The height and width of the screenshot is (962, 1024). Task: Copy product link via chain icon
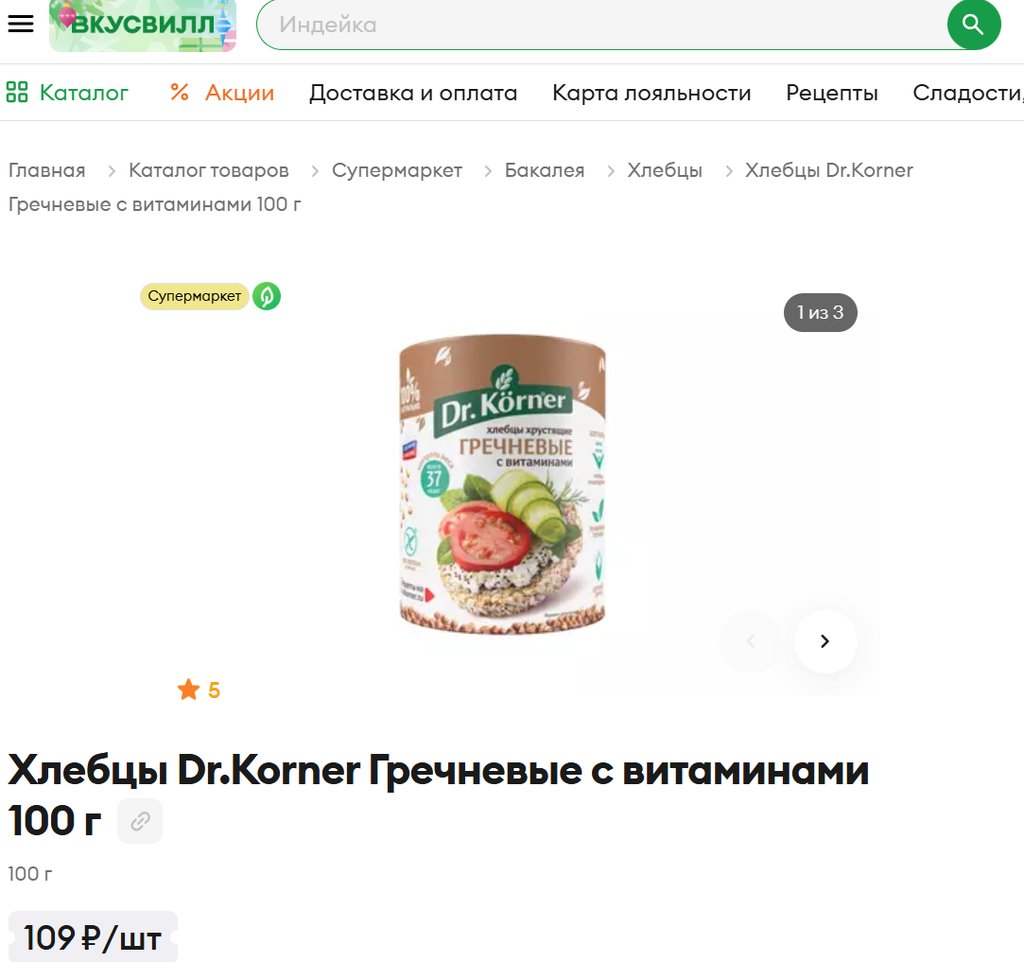pyautogui.click(x=140, y=821)
